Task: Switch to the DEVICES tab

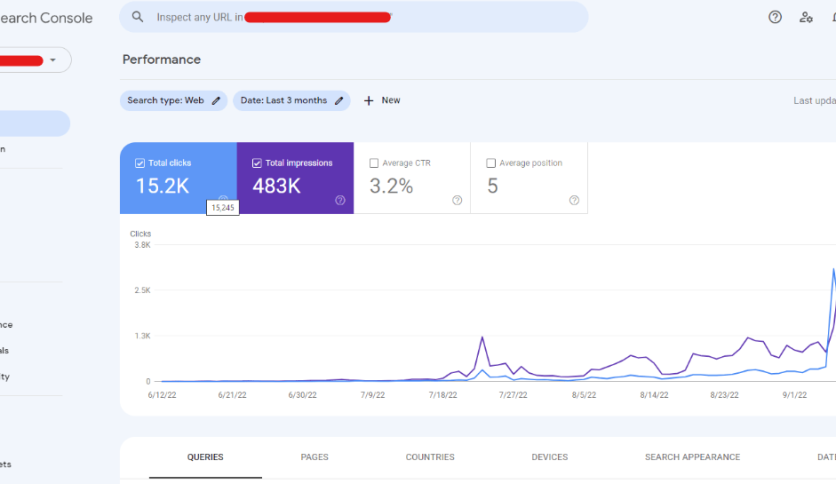Action: point(550,457)
